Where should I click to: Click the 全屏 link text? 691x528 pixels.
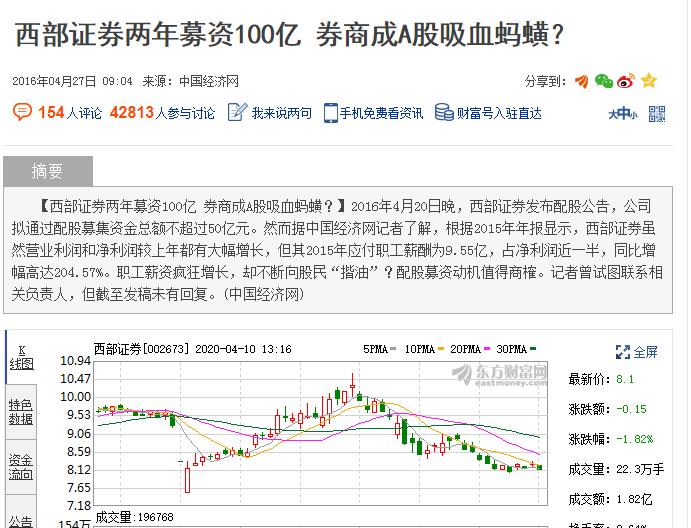click(x=646, y=352)
